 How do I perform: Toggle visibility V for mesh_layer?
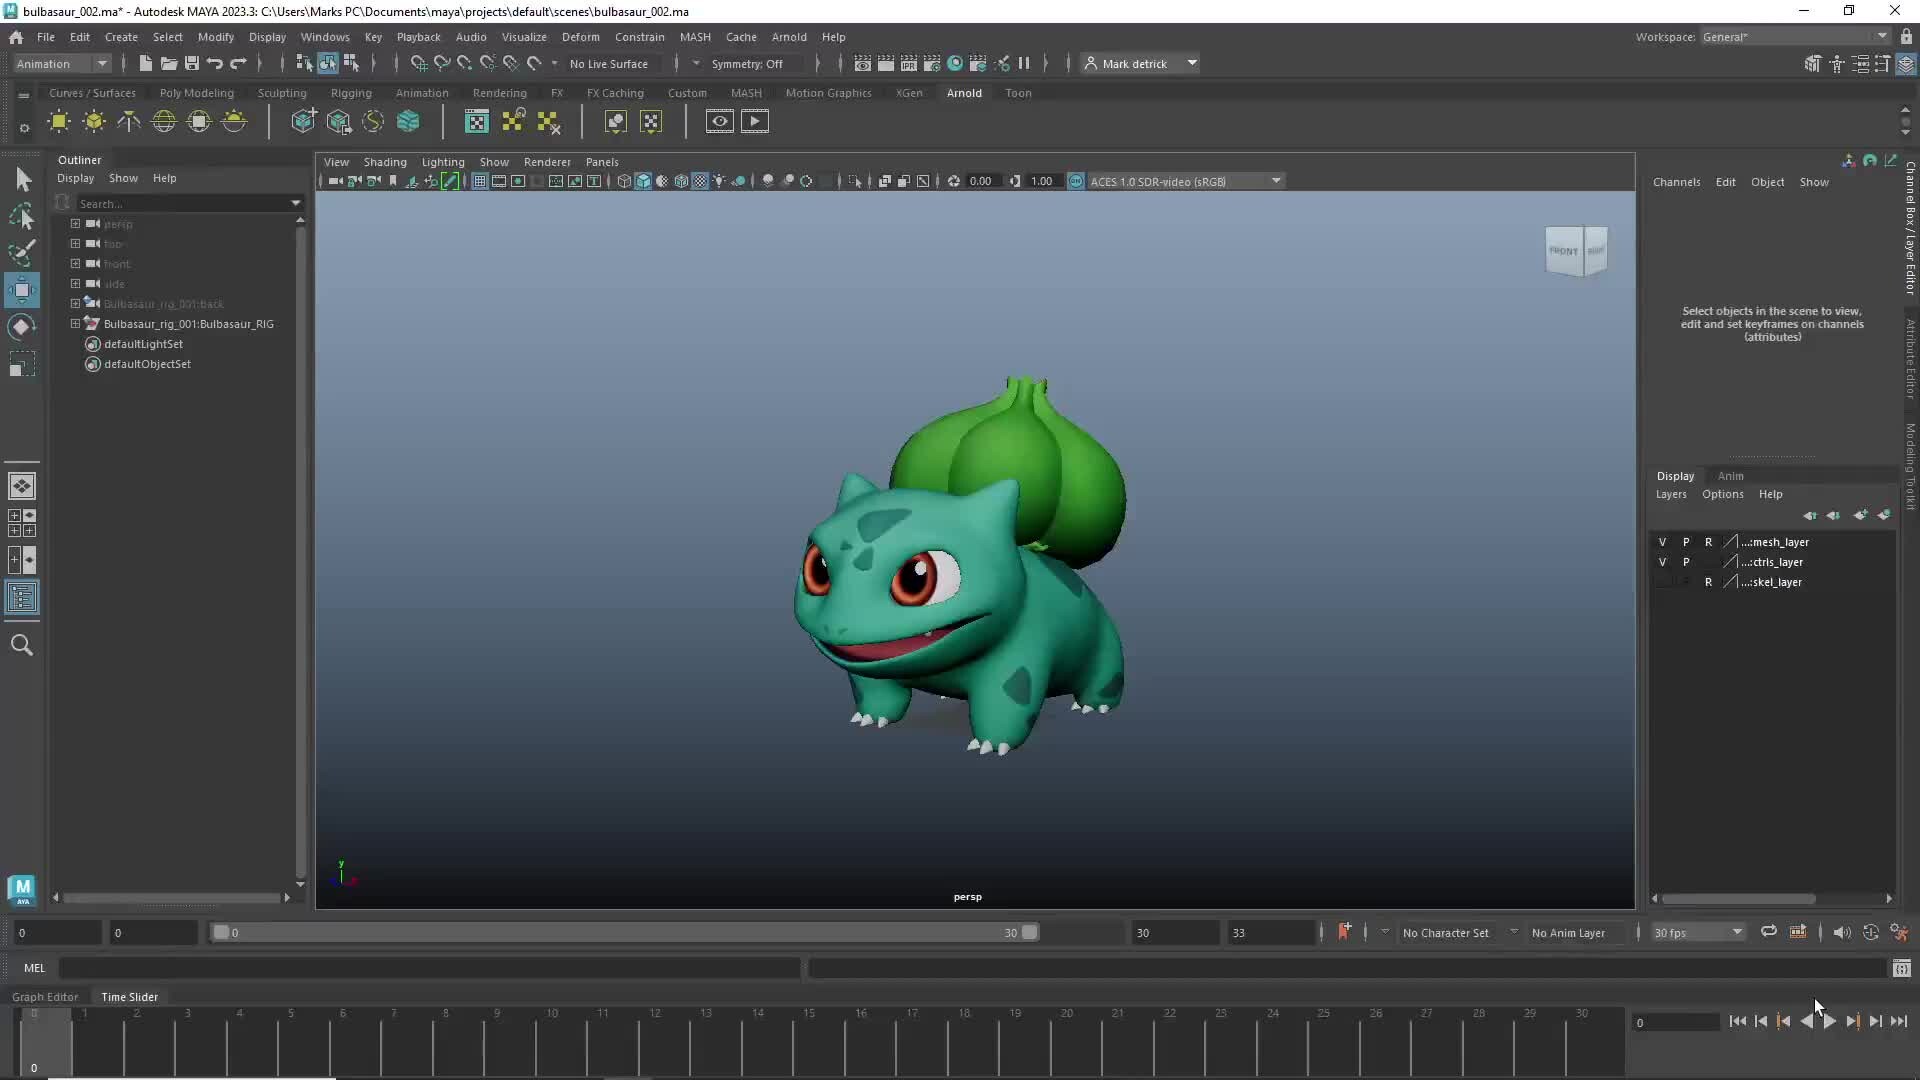pyautogui.click(x=1662, y=541)
